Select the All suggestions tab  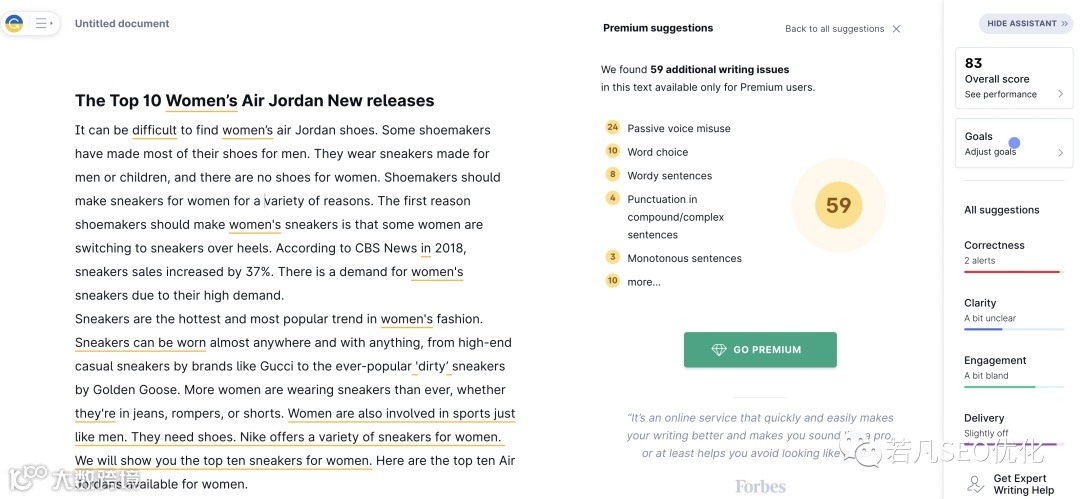point(1001,210)
